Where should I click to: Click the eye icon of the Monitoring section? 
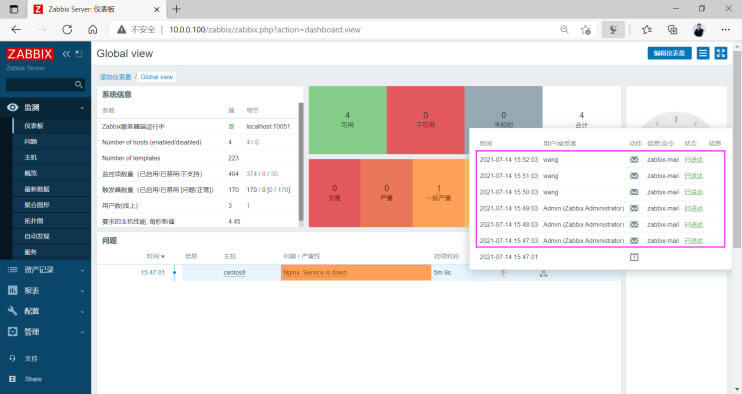click(x=13, y=107)
